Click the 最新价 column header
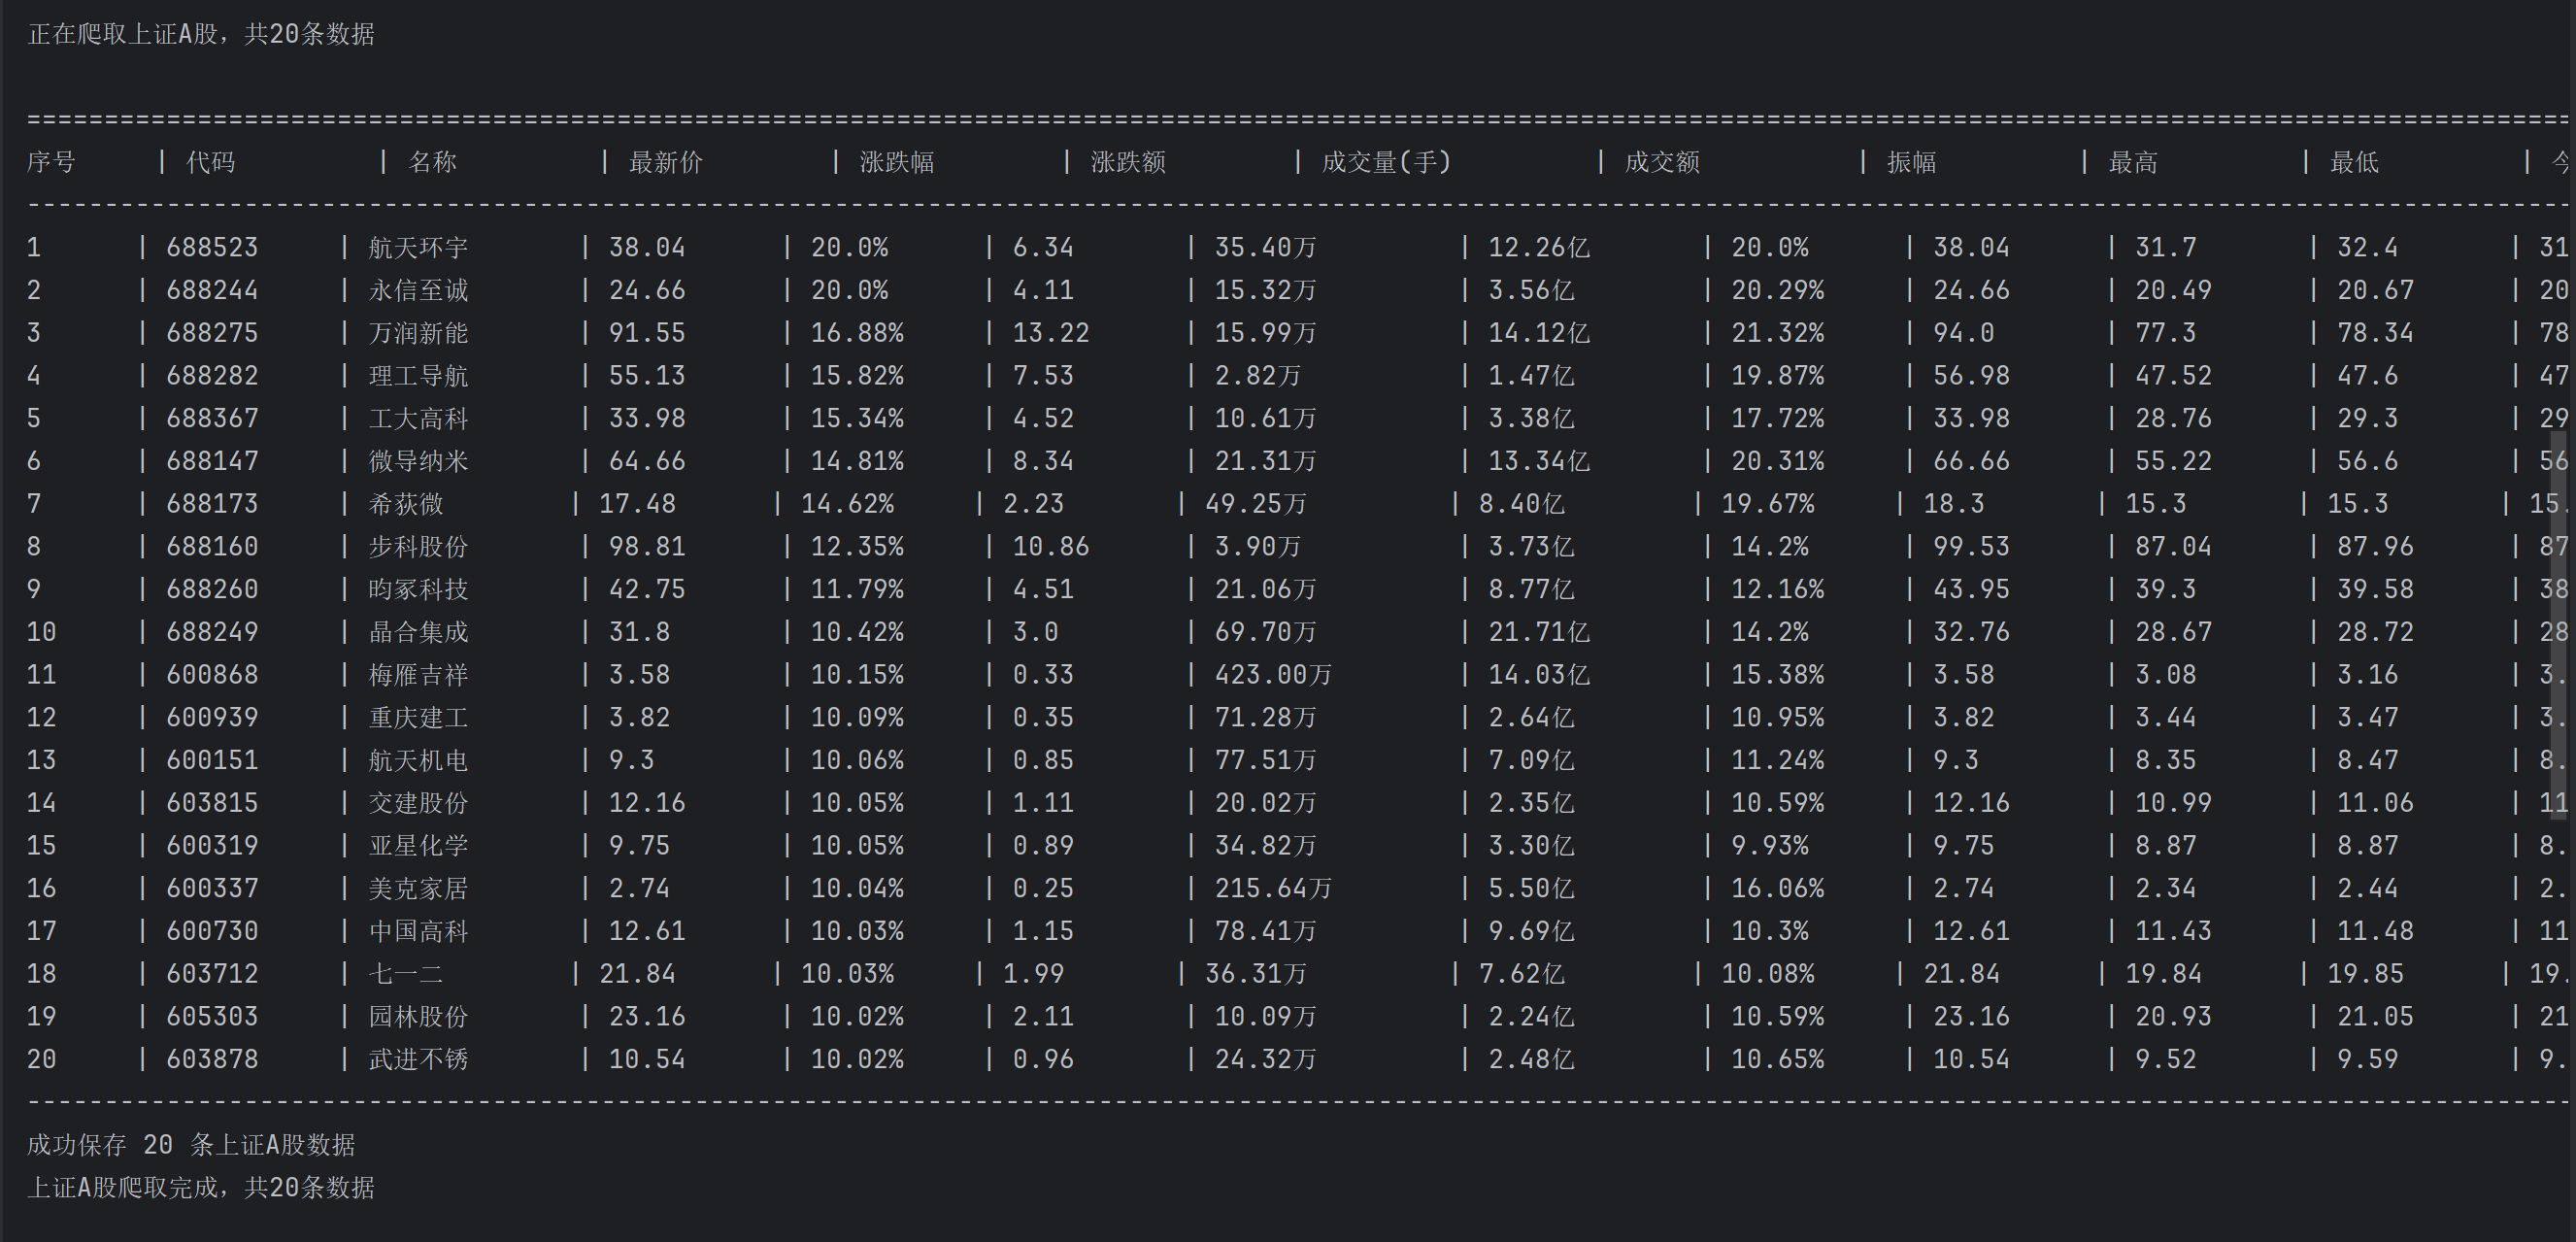 pyautogui.click(x=665, y=162)
